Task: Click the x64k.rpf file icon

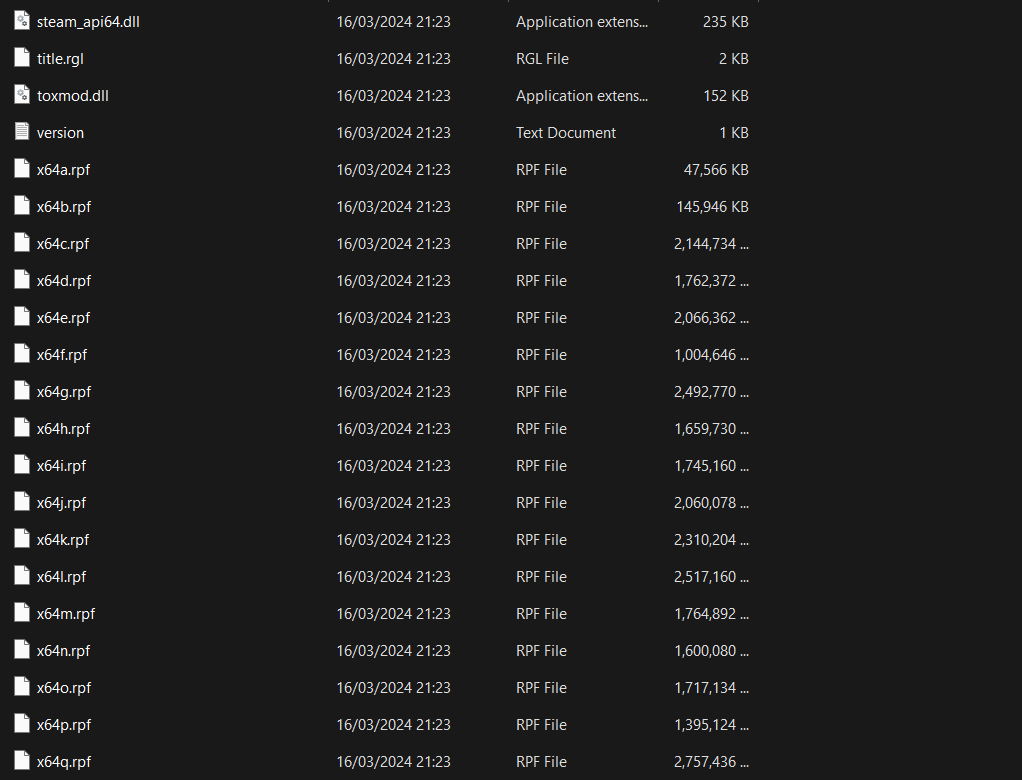Action: pyautogui.click(x=22, y=539)
